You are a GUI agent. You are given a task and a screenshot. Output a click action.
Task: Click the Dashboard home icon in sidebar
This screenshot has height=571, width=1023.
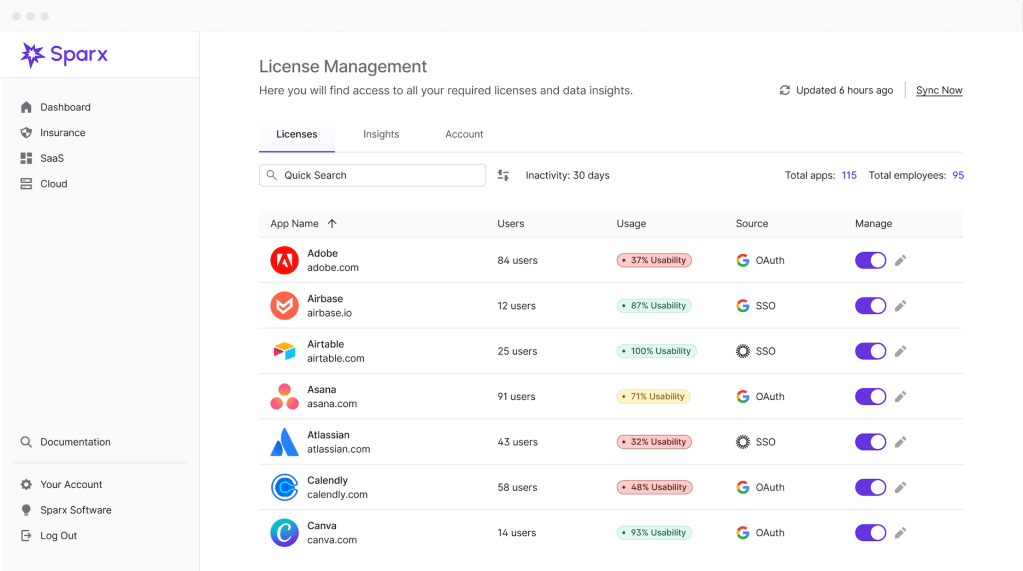click(26, 107)
